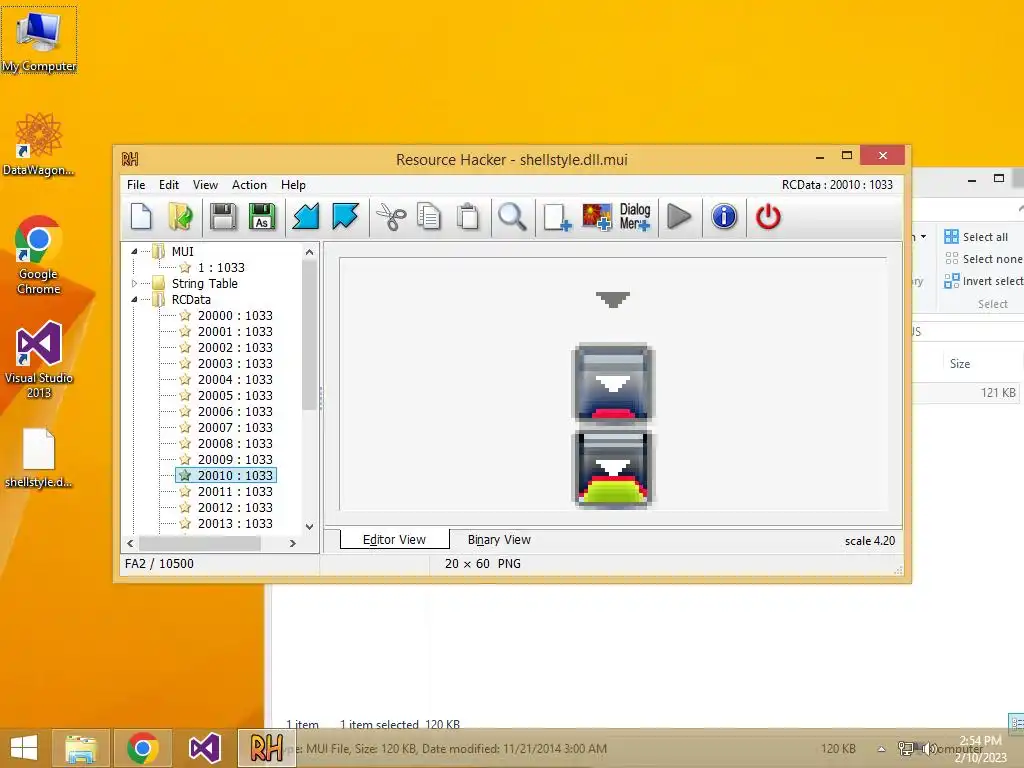Image resolution: width=1024 pixels, height=768 pixels.
Task: Add a new blank resource with the page-plus icon
Action: [557, 217]
